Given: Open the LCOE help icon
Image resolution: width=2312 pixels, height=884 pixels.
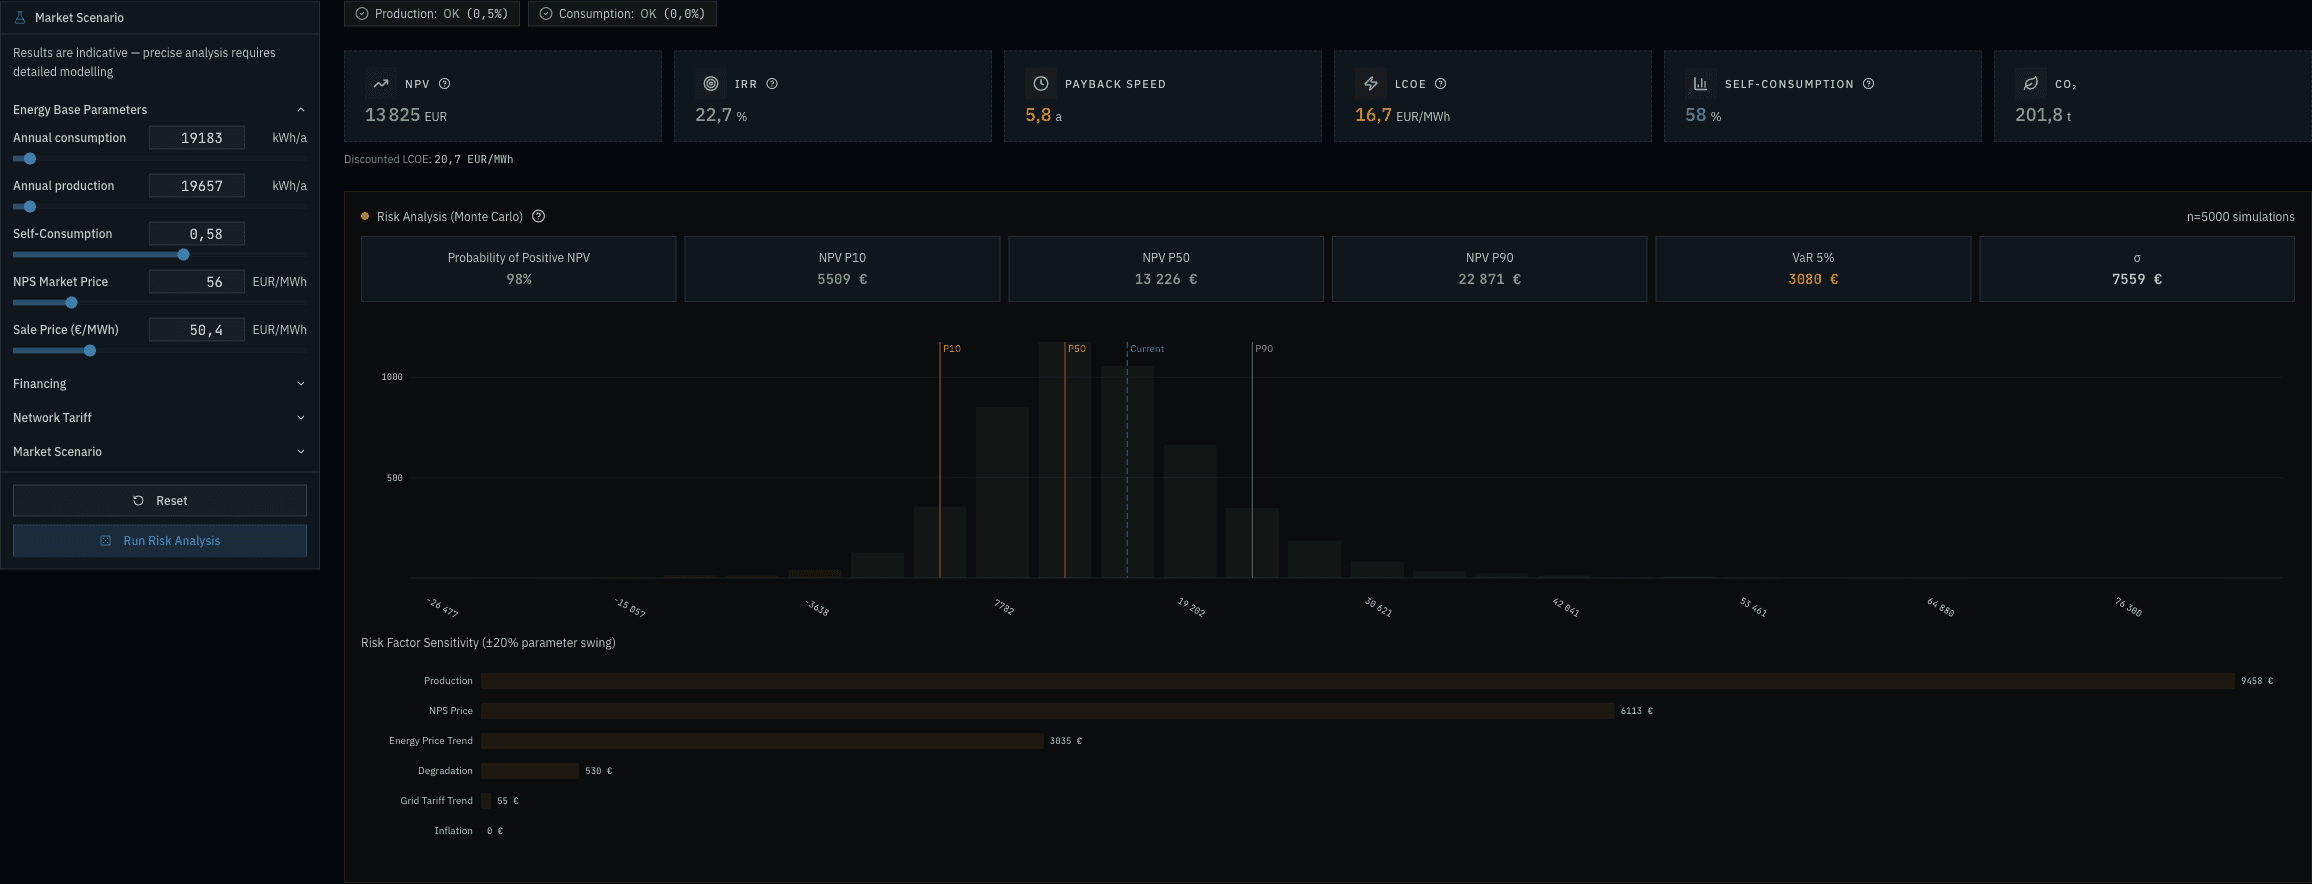Looking at the screenshot, I should point(1441,84).
